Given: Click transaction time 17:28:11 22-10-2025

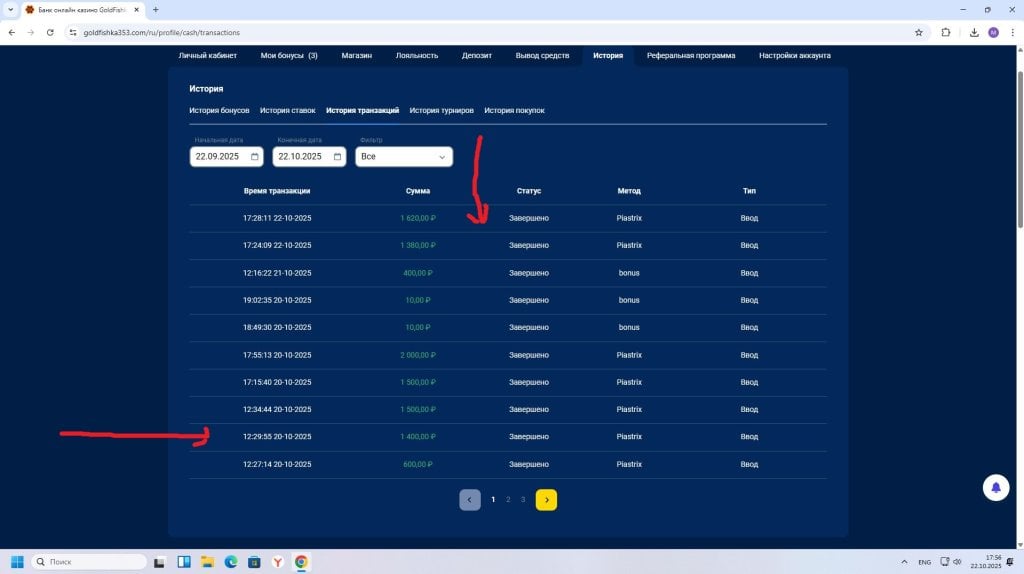Looking at the screenshot, I should [277, 218].
